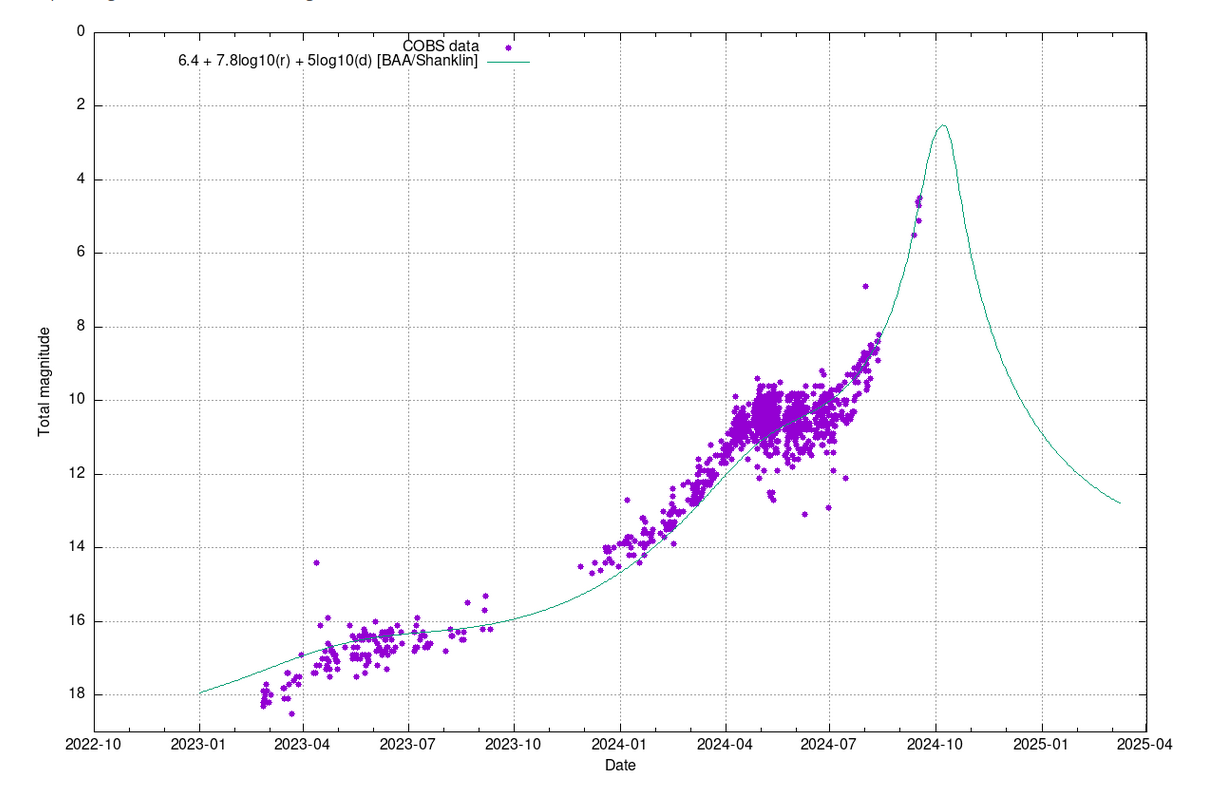This screenshot has width=1221, height=808.
Task: Click the right end of the green curve
Action: (1120, 503)
